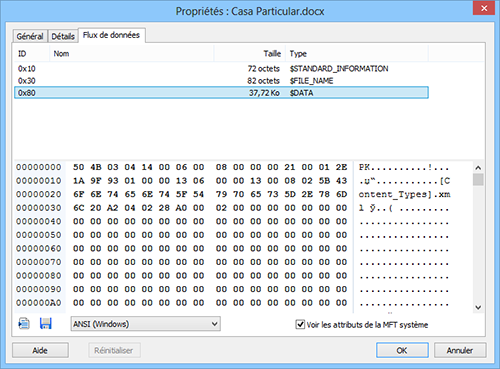
Task: Click hex viewer scroll up arrow
Action: (478, 168)
